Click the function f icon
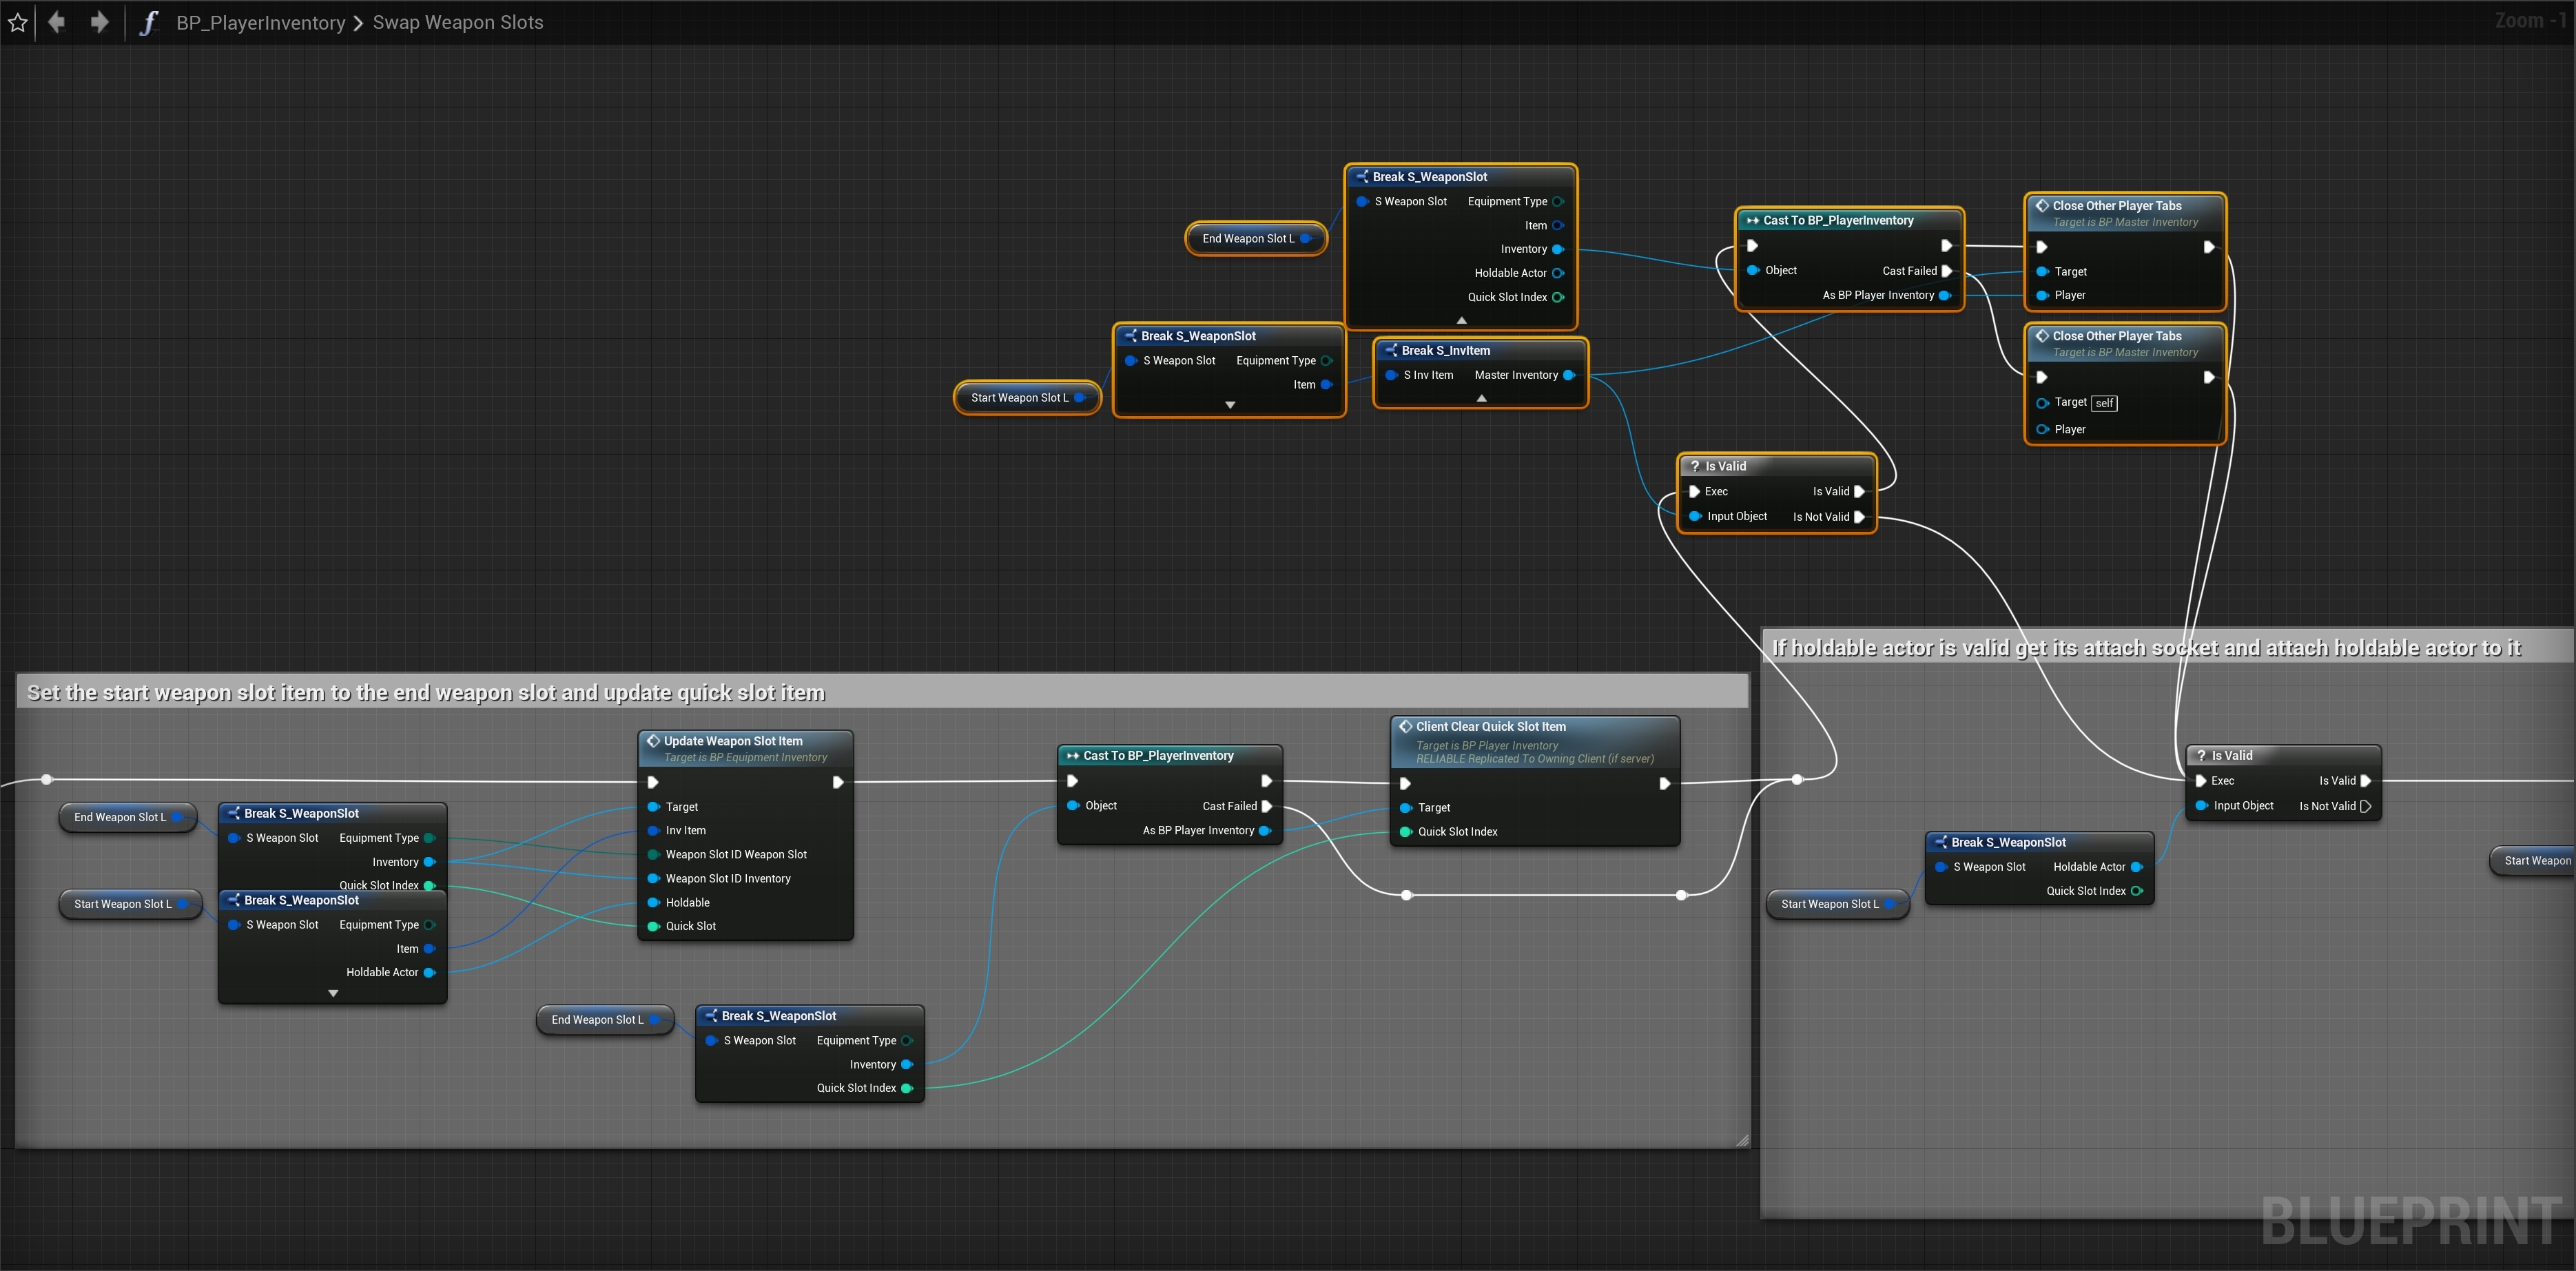This screenshot has width=2576, height=1271. point(148,22)
